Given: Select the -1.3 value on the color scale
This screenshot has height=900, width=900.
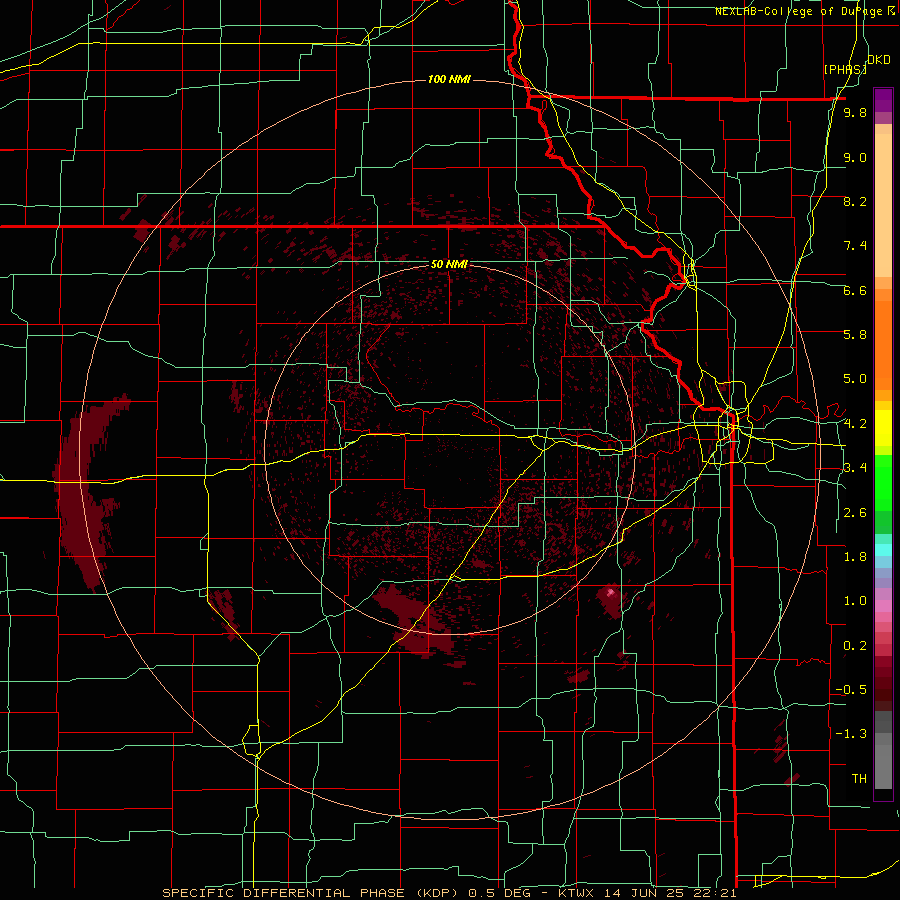Looking at the screenshot, I should tap(851, 734).
